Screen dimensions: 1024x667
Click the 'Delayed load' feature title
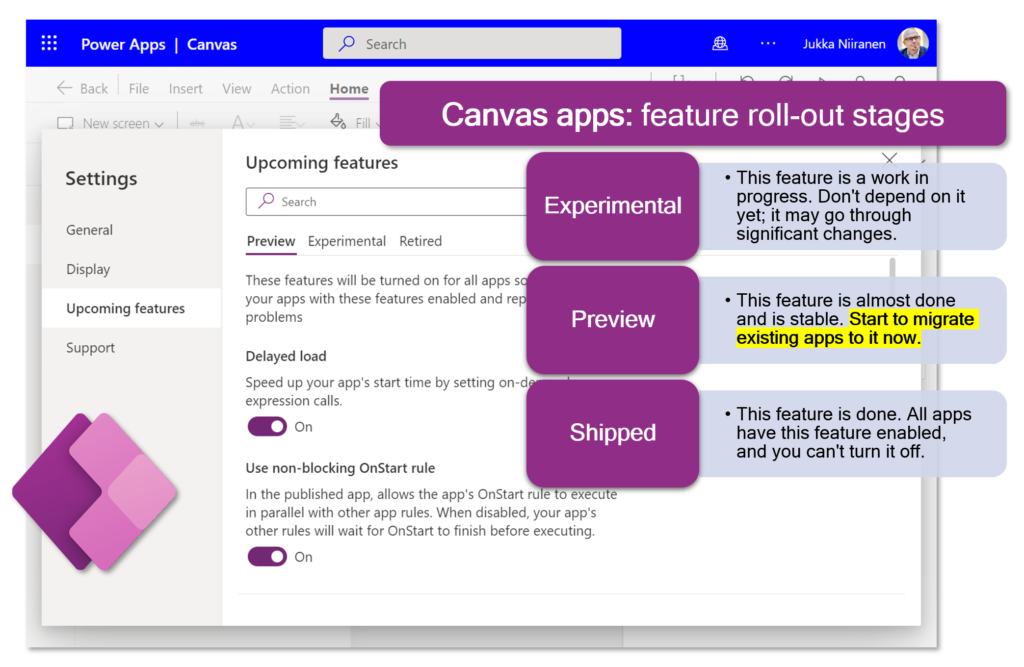(286, 356)
